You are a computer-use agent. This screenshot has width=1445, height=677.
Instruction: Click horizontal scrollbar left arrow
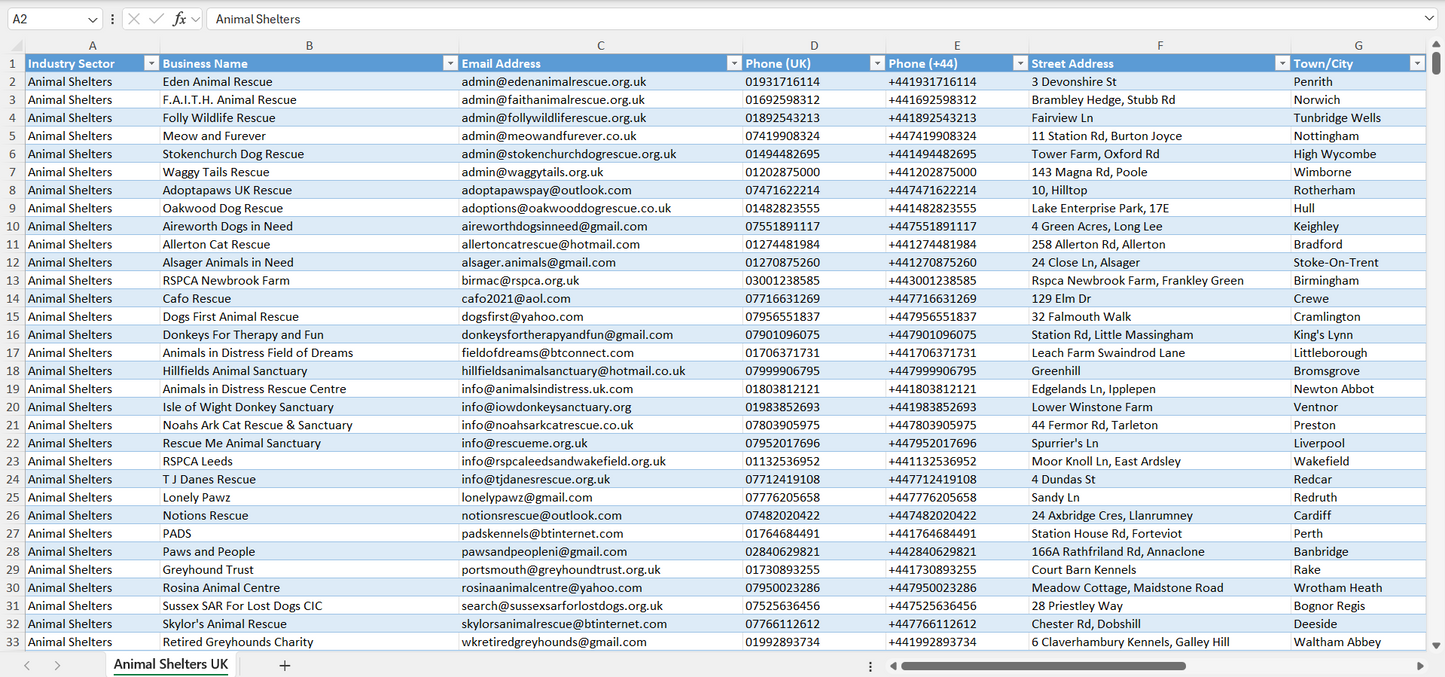[892, 665]
